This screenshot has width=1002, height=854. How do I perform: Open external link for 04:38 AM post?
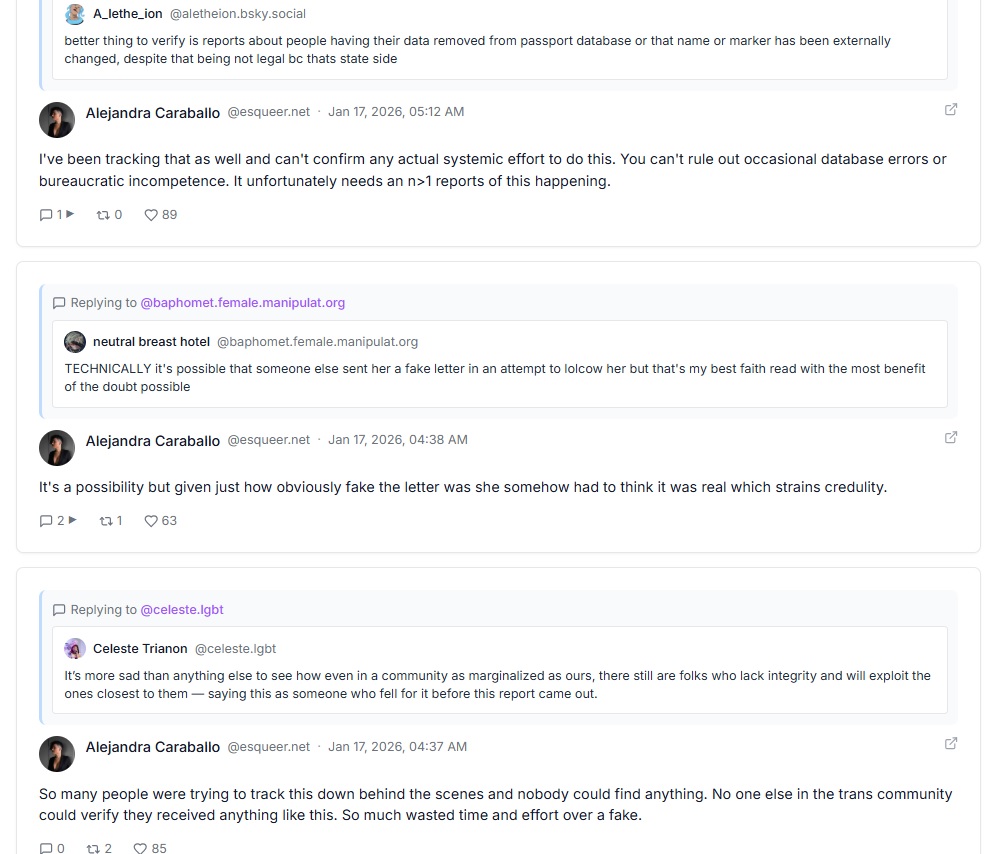(951, 437)
